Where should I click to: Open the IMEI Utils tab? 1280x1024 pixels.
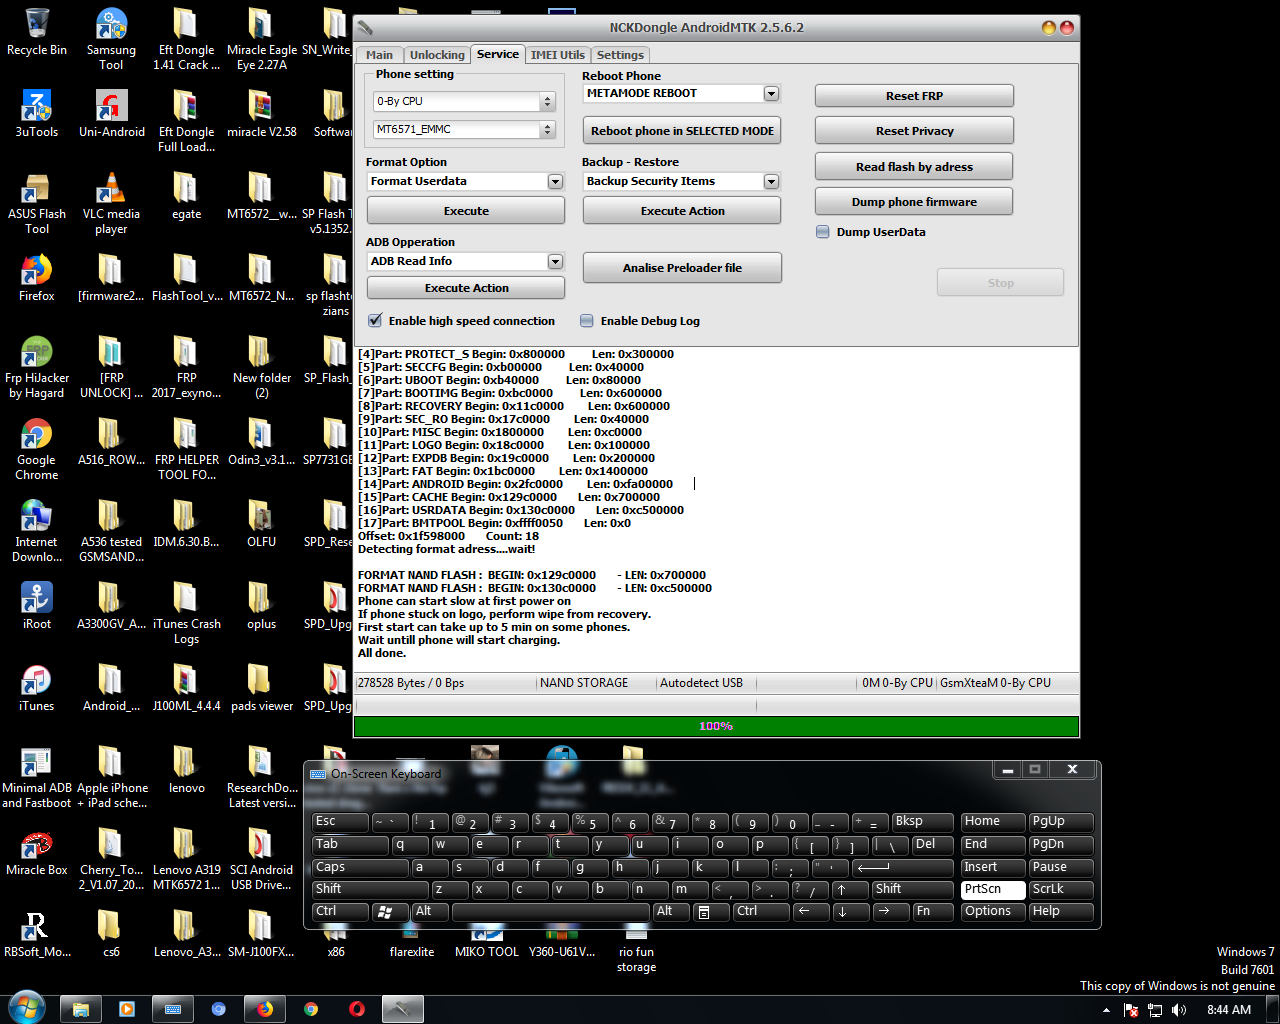pyautogui.click(x=558, y=55)
